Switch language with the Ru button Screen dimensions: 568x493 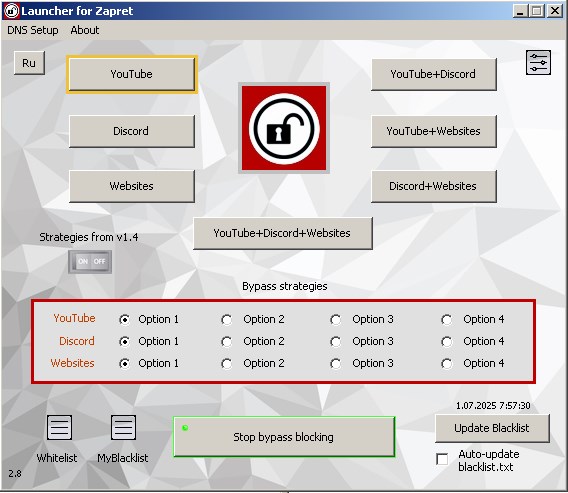[29, 63]
